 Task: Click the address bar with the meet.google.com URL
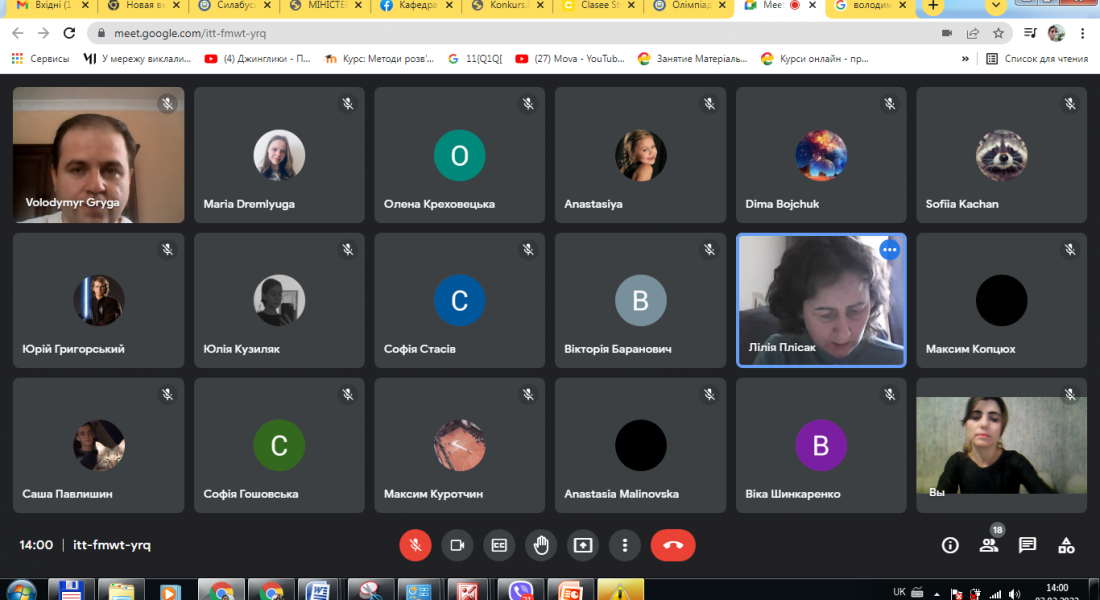click(x=500, y=33)
